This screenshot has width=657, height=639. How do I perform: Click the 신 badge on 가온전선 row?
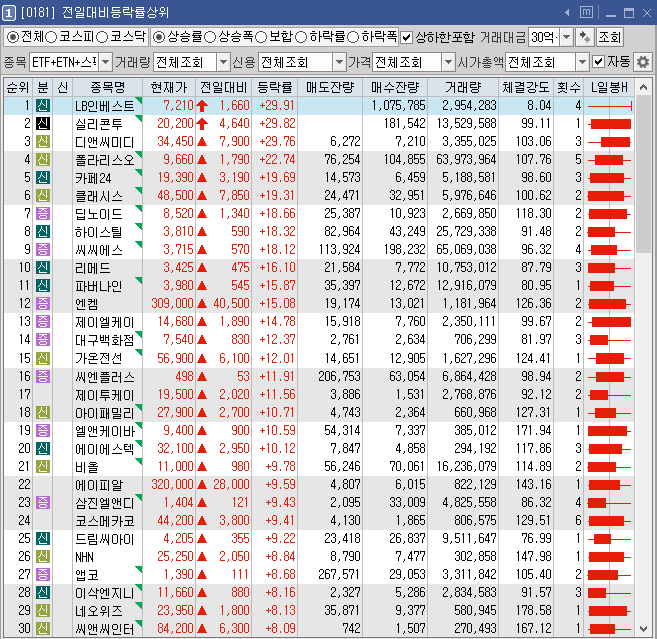pos(43,358)
